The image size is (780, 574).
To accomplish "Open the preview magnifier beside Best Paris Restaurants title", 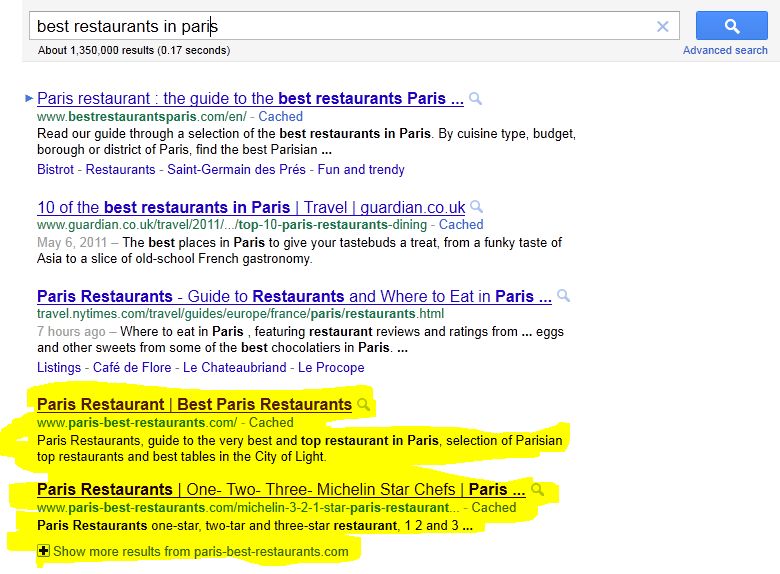I will [364, 404].
